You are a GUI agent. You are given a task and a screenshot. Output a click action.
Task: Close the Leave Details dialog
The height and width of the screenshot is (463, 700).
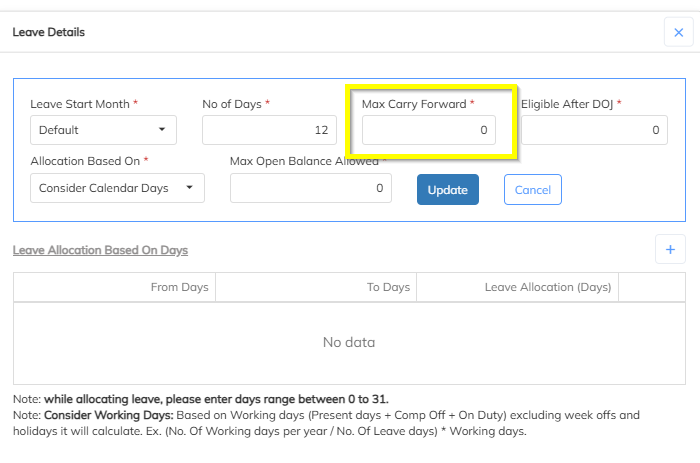679,33
